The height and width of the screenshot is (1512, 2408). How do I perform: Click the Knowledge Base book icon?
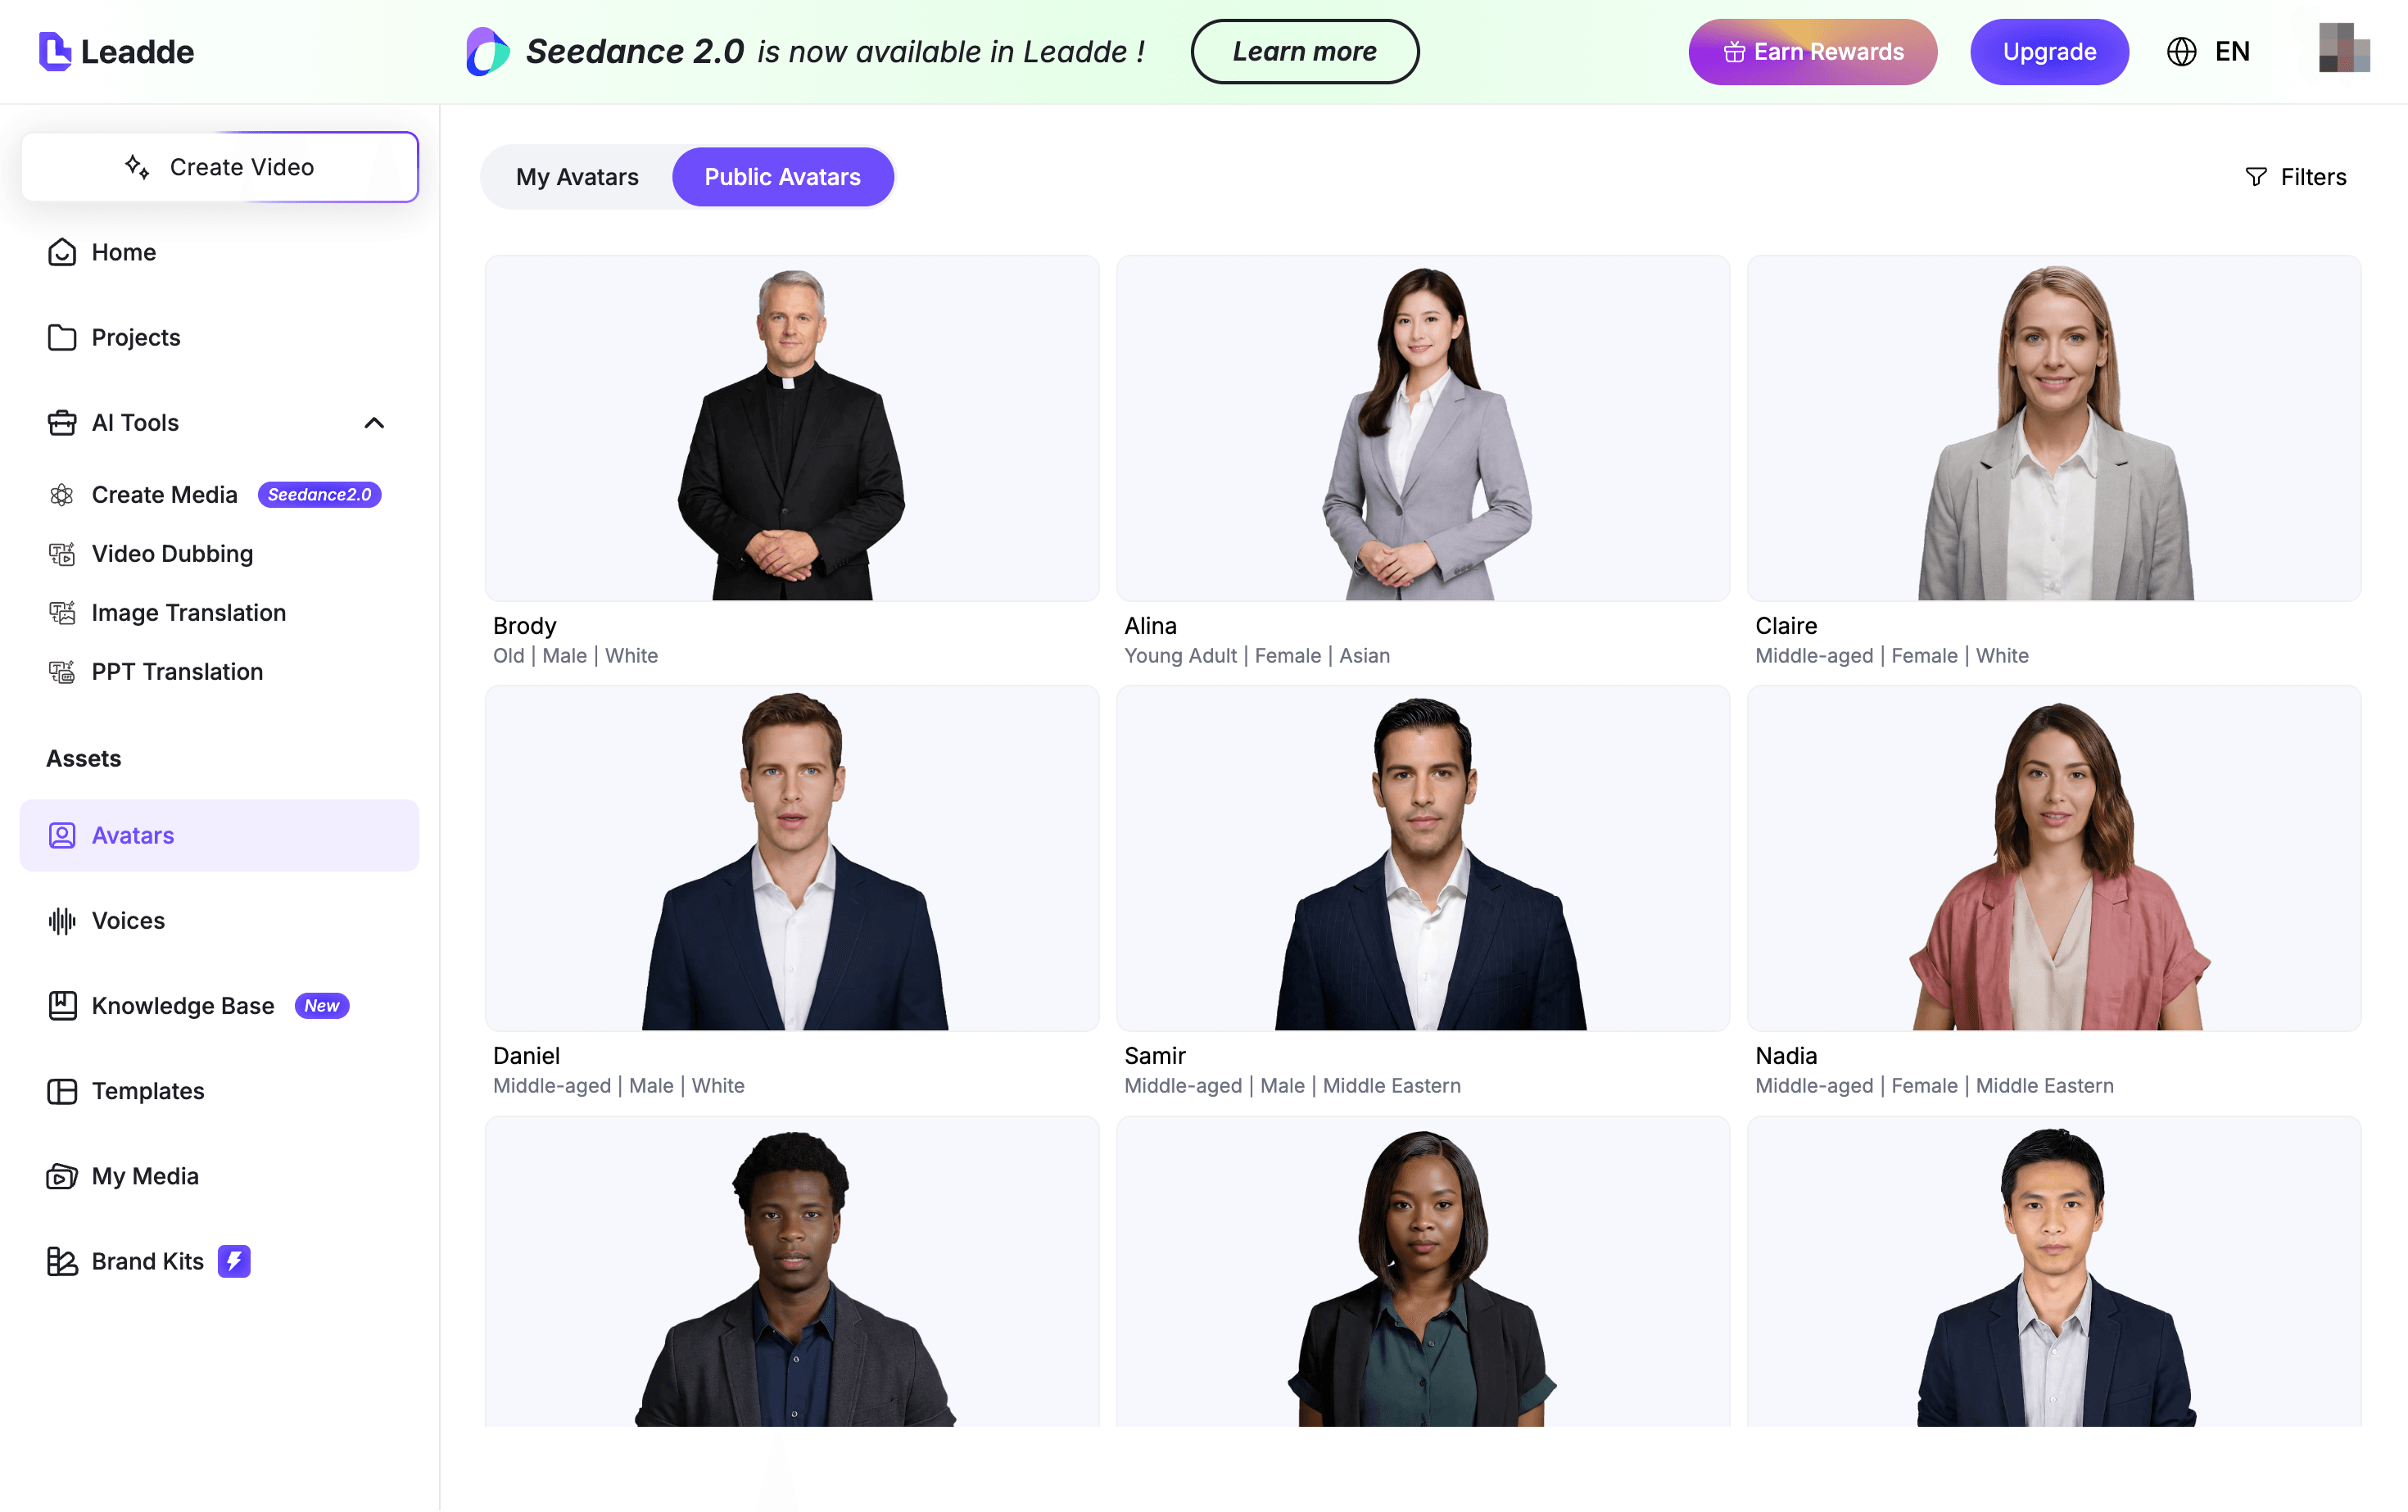(62, 1005)
